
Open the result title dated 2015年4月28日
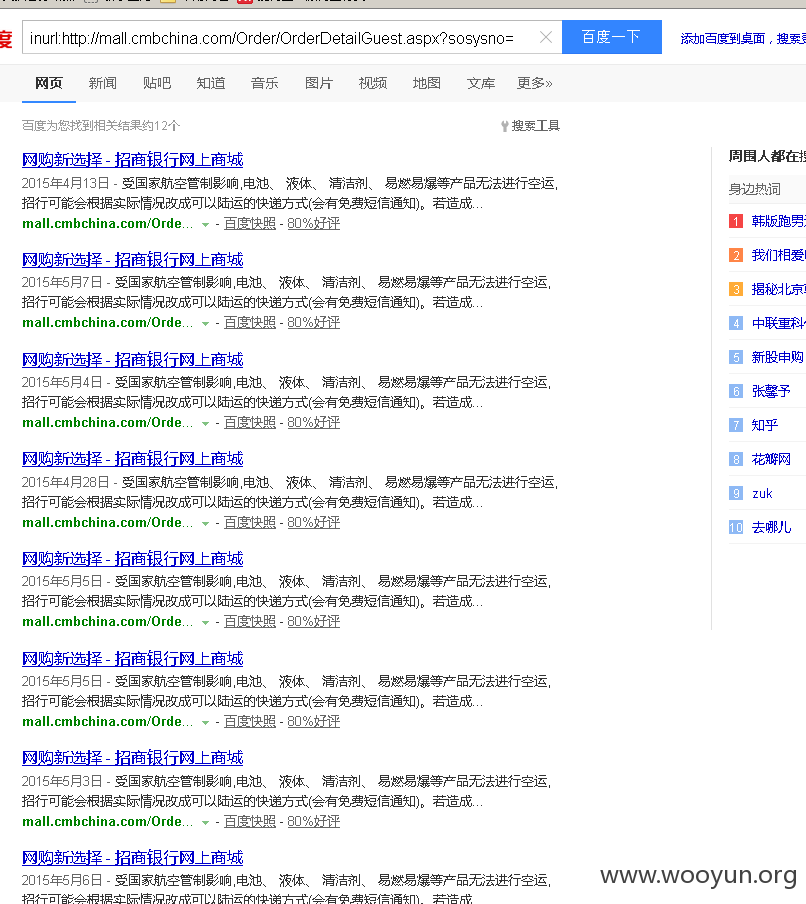click(133, 459)
